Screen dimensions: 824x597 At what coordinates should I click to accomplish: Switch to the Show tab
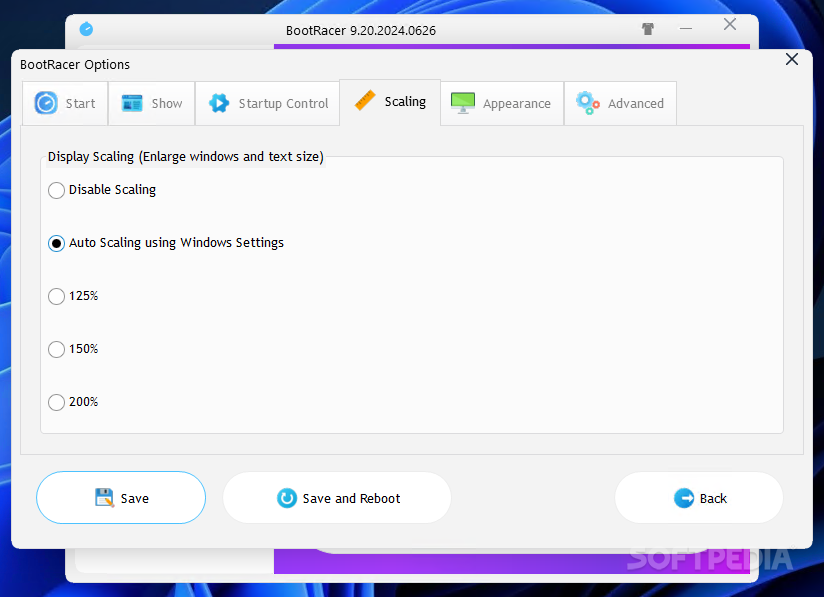coord(152,104)
